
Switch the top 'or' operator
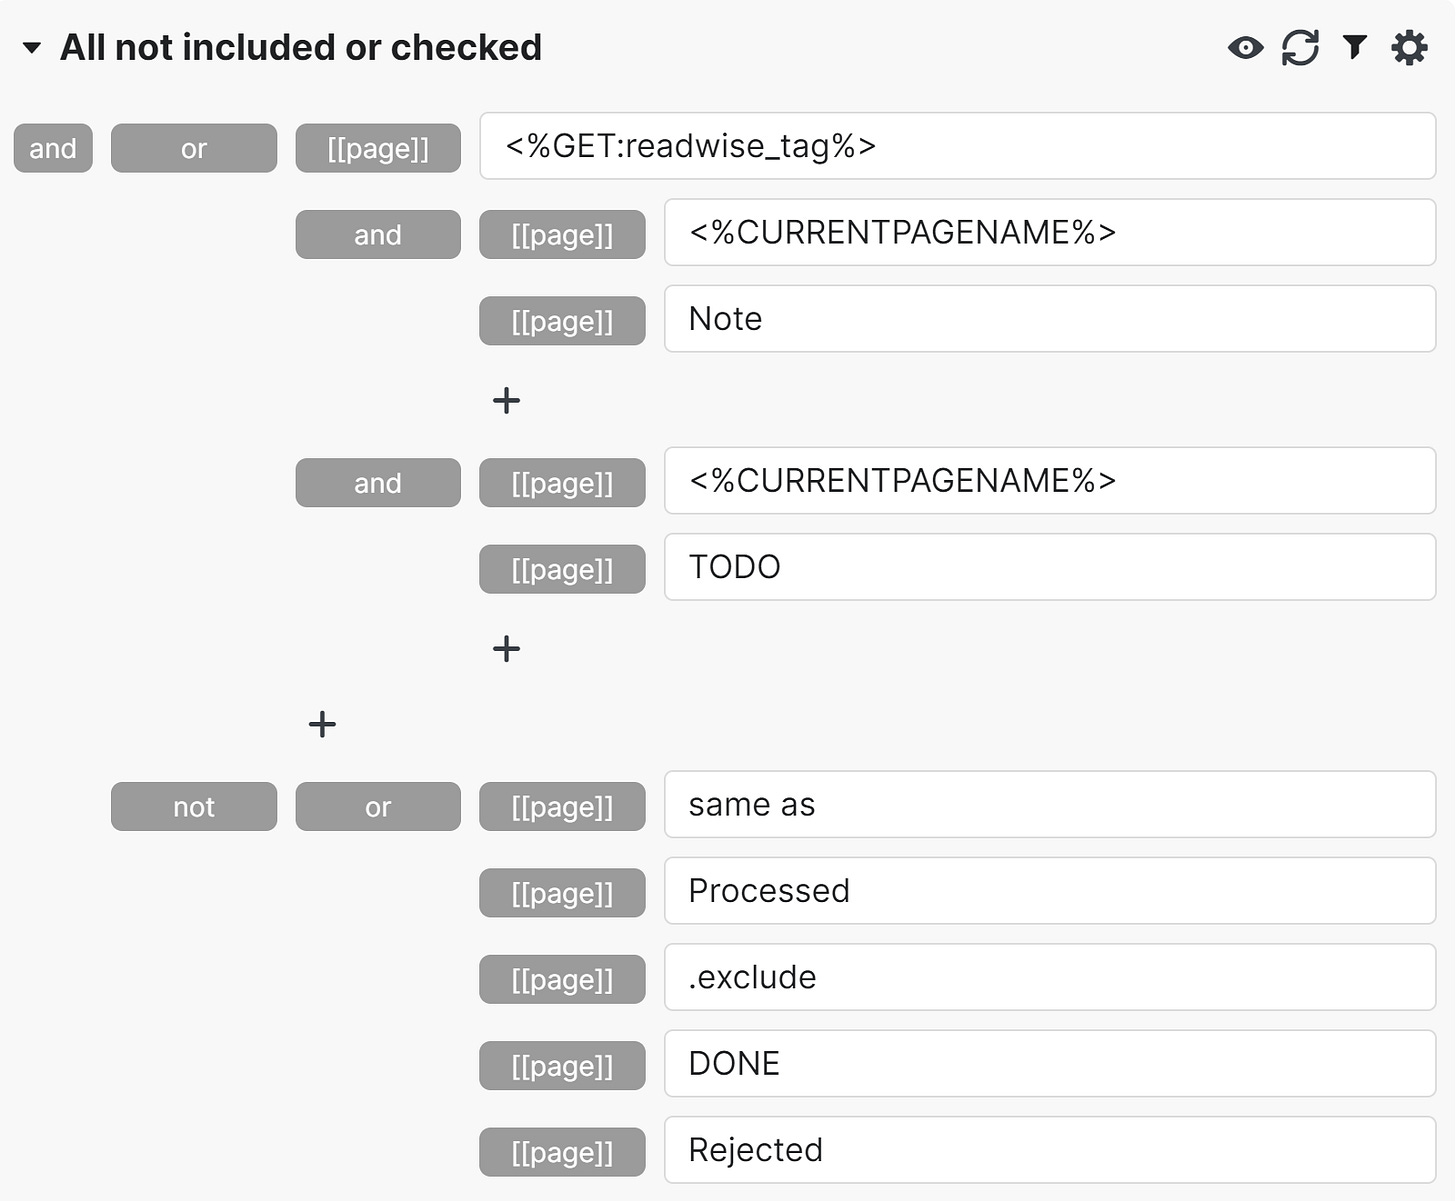(x=194, y=148)
